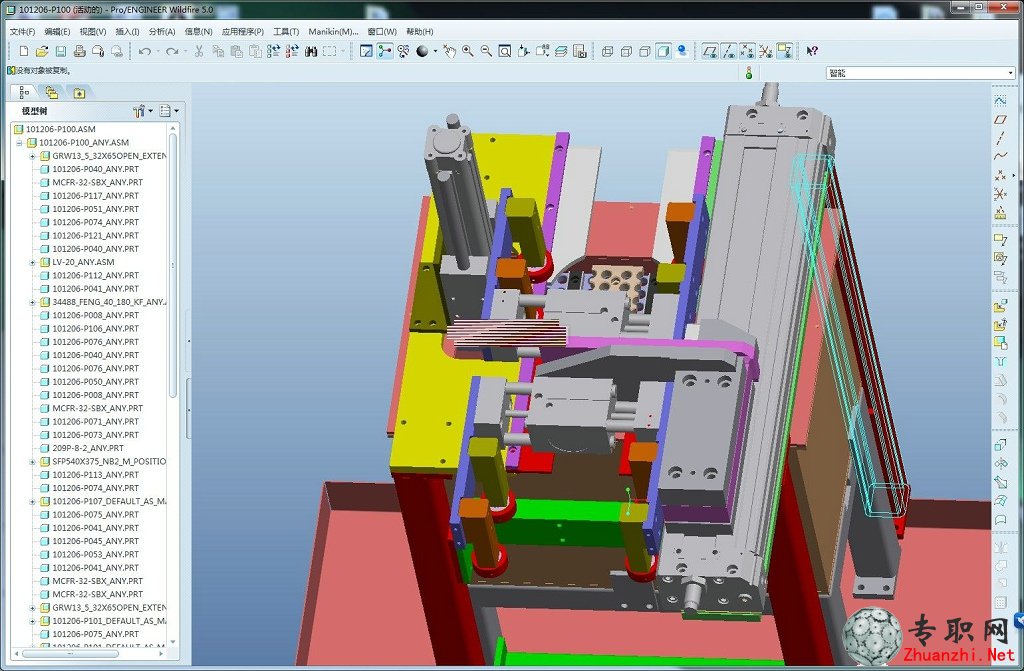Select Datum Plane tool in right toolbar
The width and height of the screenshot is (1024, 671).
1000,120
